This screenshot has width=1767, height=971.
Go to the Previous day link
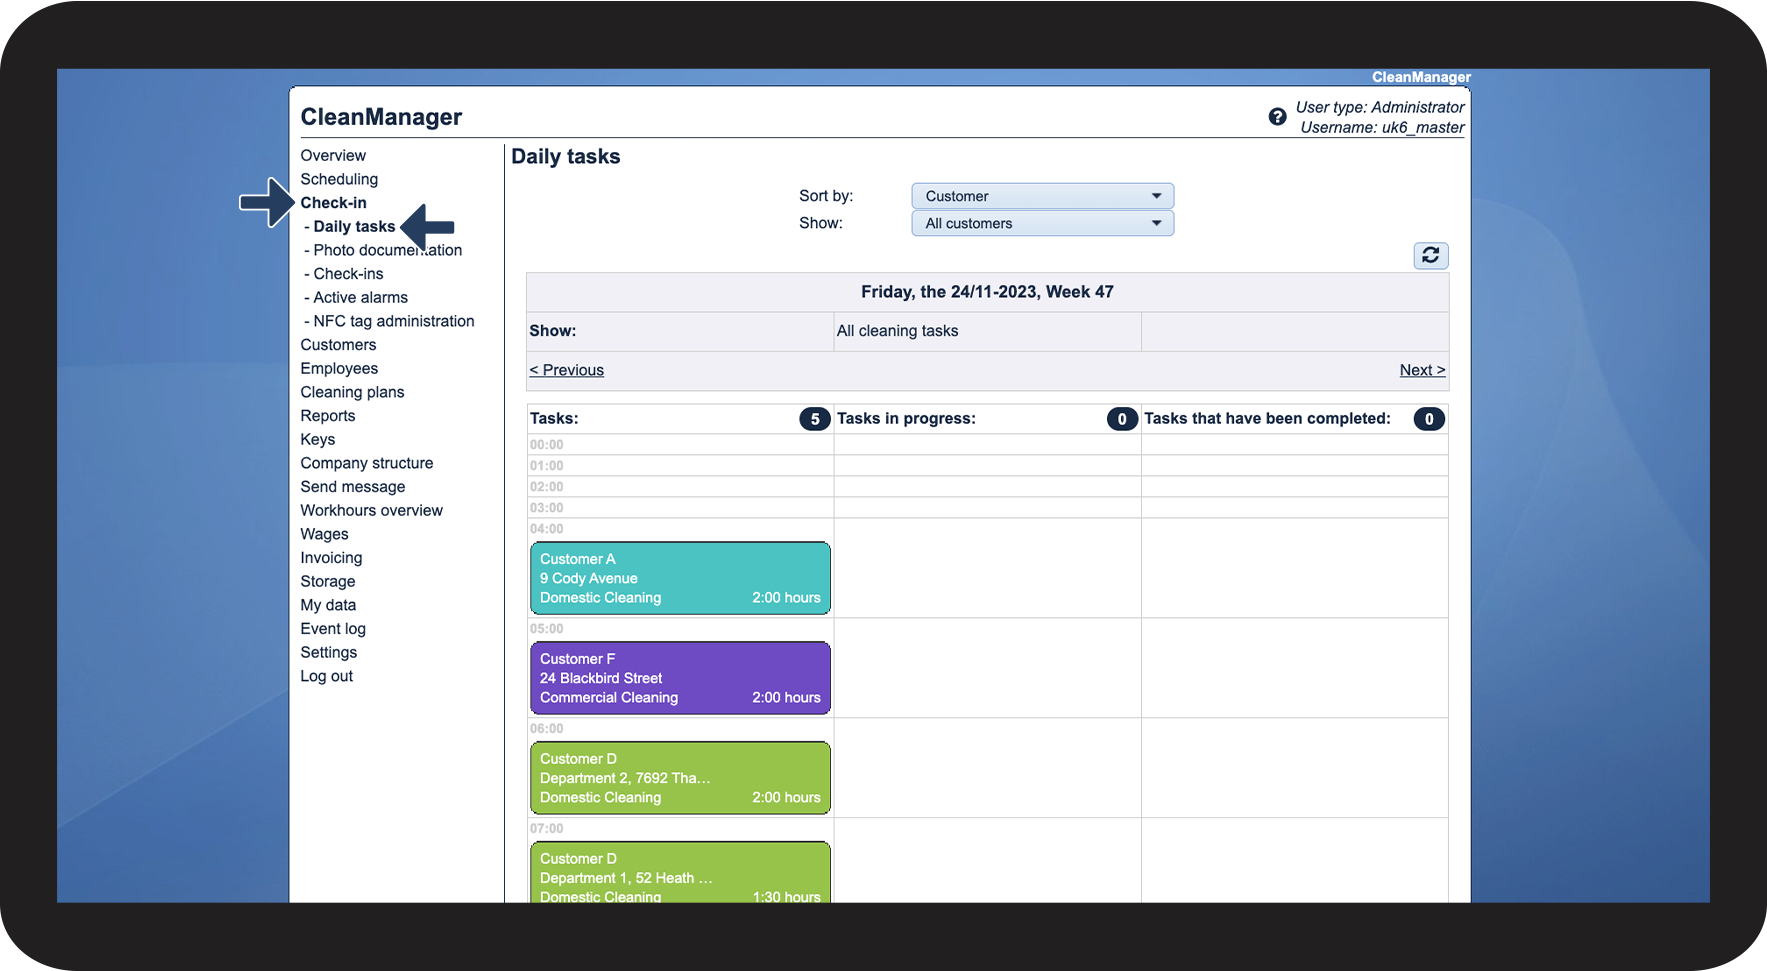tap(567, 370)
